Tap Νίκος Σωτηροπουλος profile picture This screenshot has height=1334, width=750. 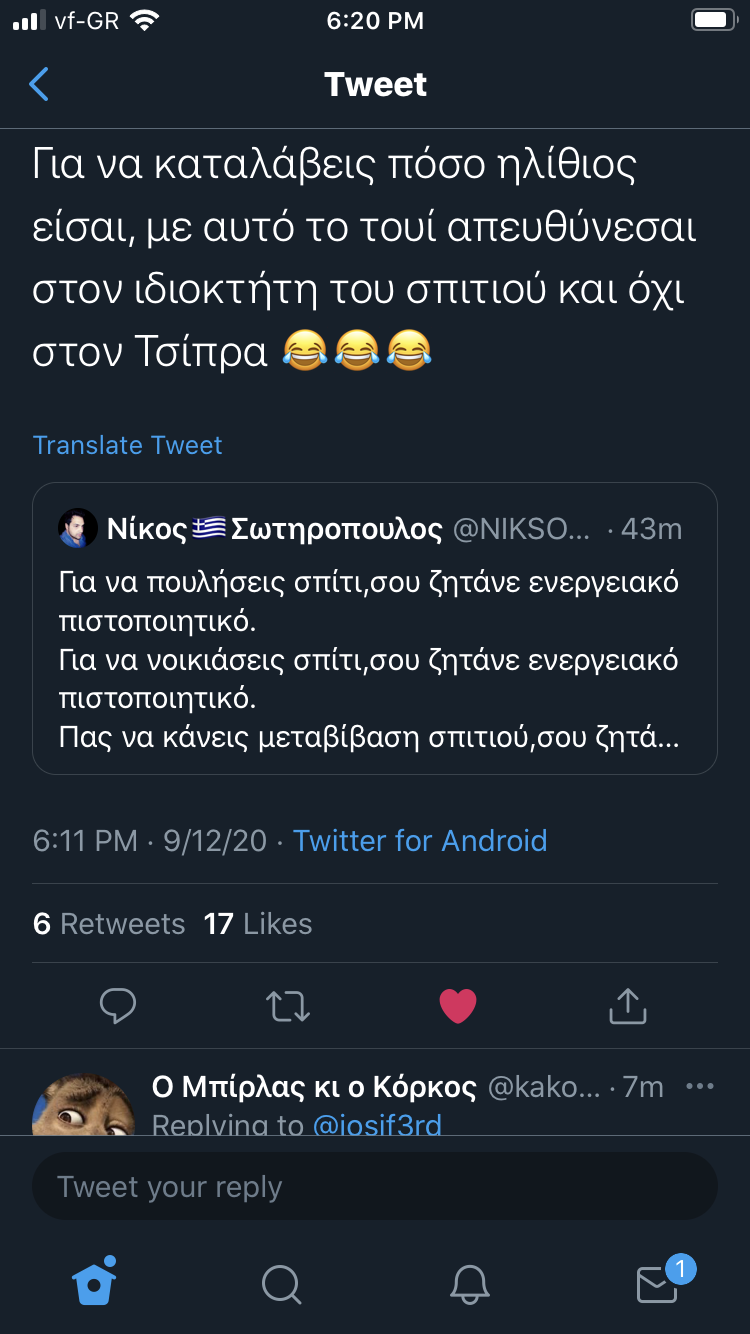[77, 529]
